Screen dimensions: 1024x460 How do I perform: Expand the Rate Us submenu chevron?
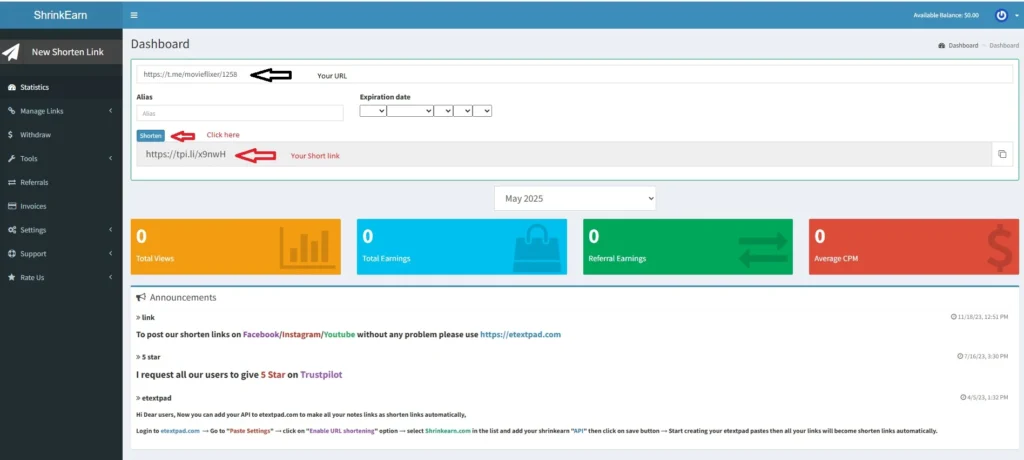click(110, 277)
